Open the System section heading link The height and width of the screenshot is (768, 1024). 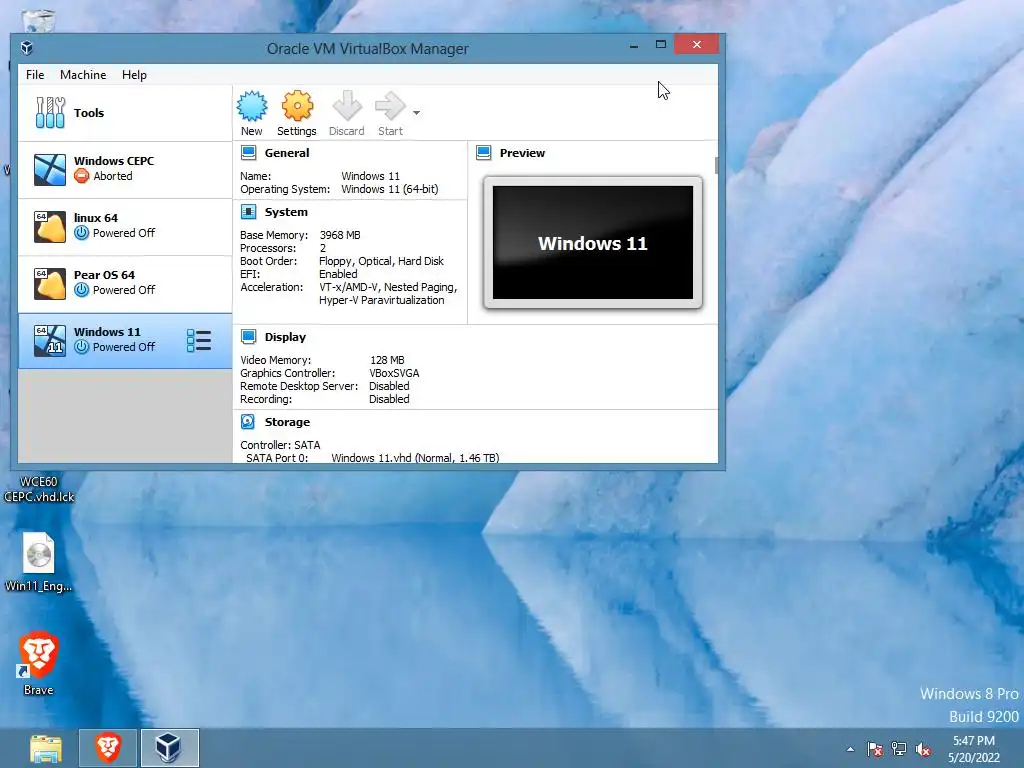(286, 212)
